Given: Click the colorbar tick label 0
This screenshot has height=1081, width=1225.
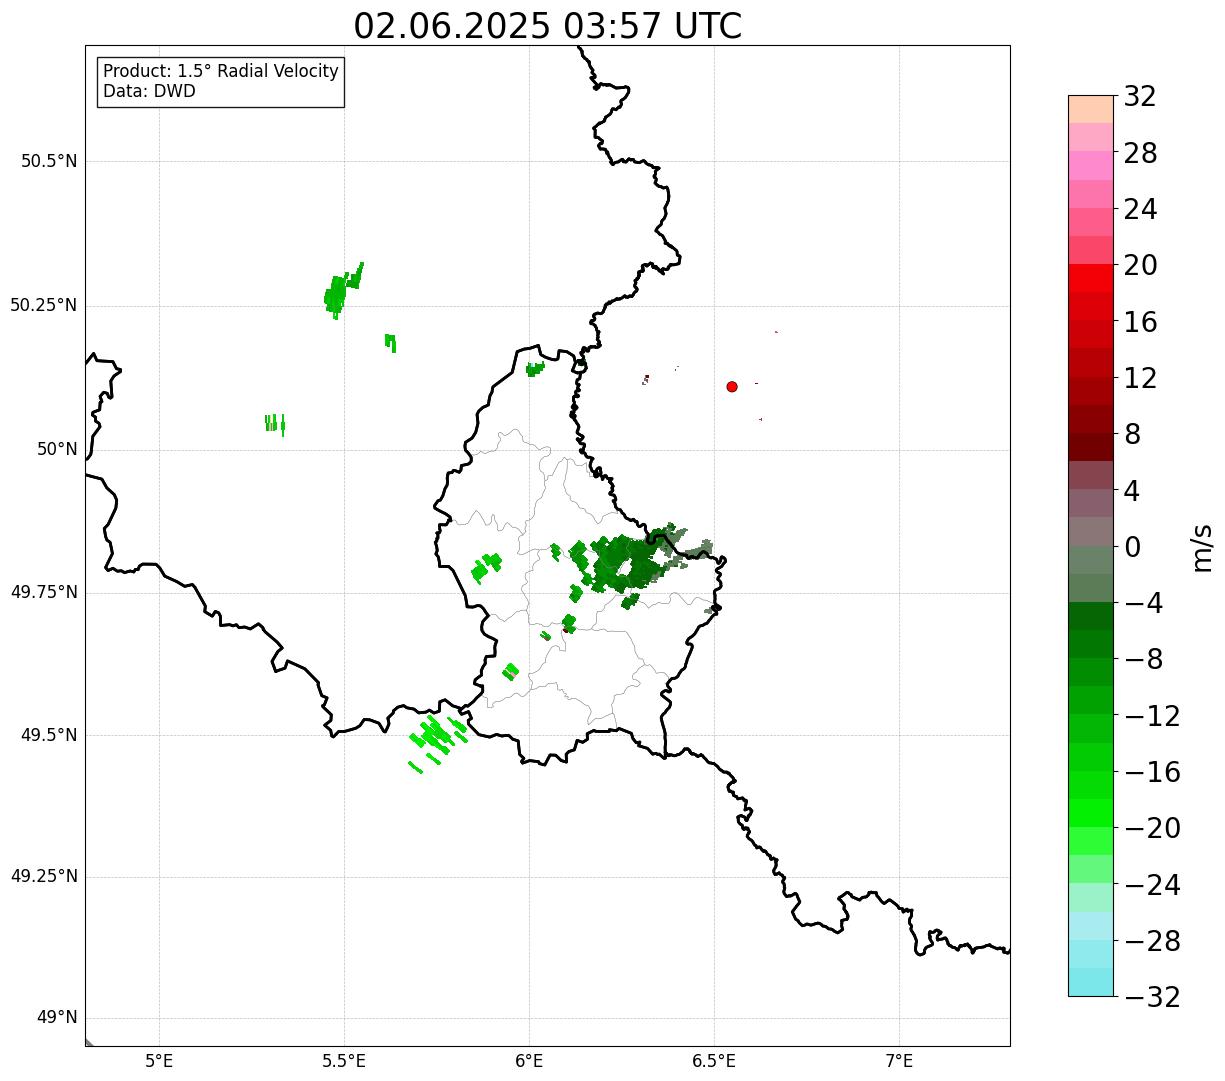Looking at the screenshot, I should pyautogui.click(x=1132, y=547).
